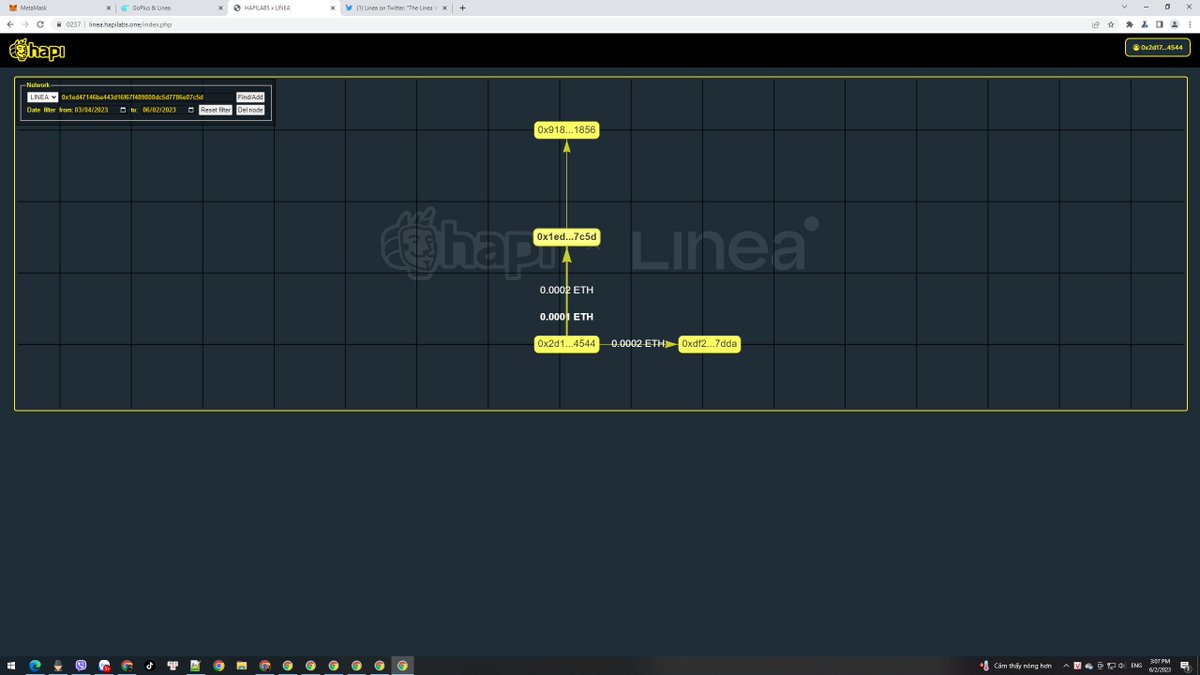Viewport: 1200px width, 675px height.
Task: Set the date filter 'to' field 06/02/2023
Action: [168, 110]
